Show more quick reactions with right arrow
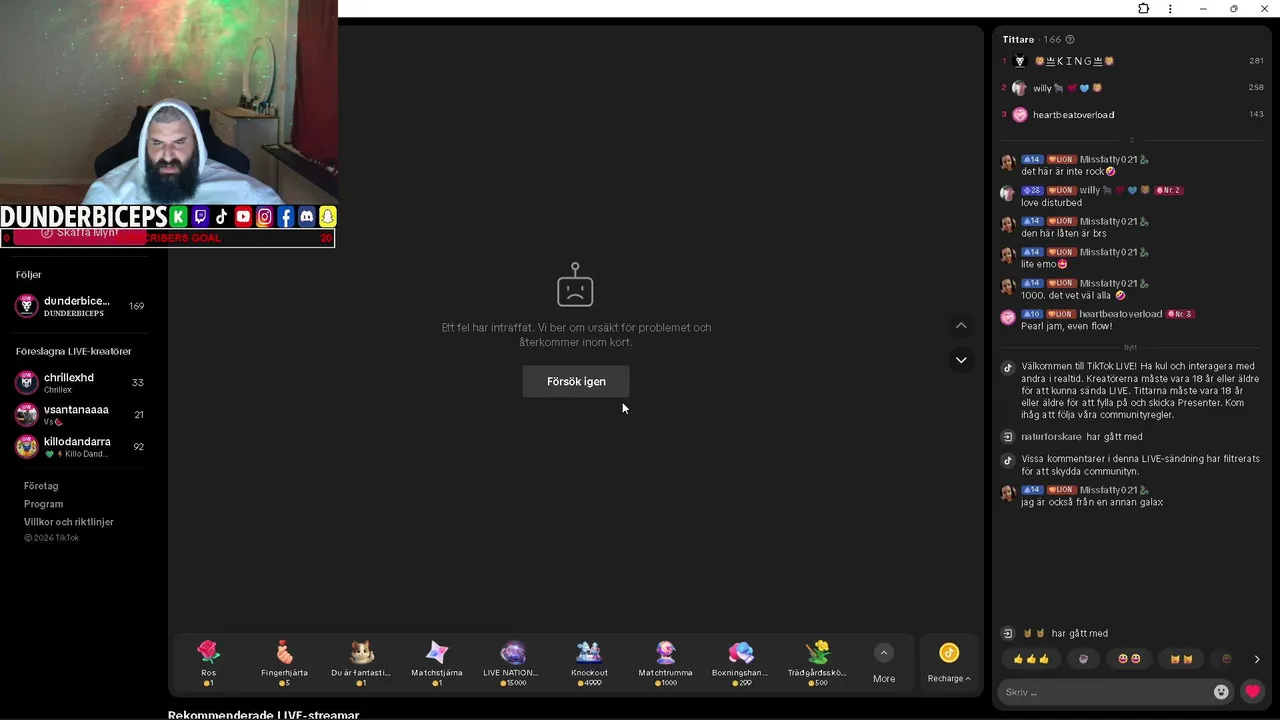The image size is (1280, 720). 1257,659
